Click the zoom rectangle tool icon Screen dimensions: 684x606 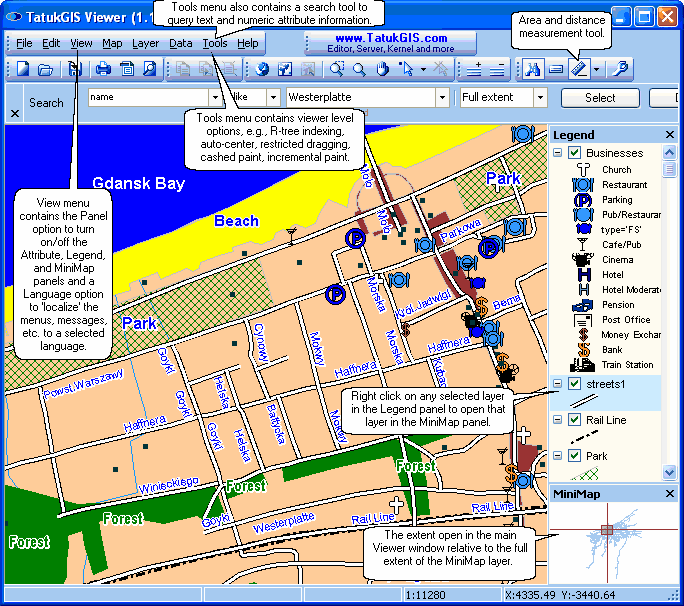[x=337, y=69]
